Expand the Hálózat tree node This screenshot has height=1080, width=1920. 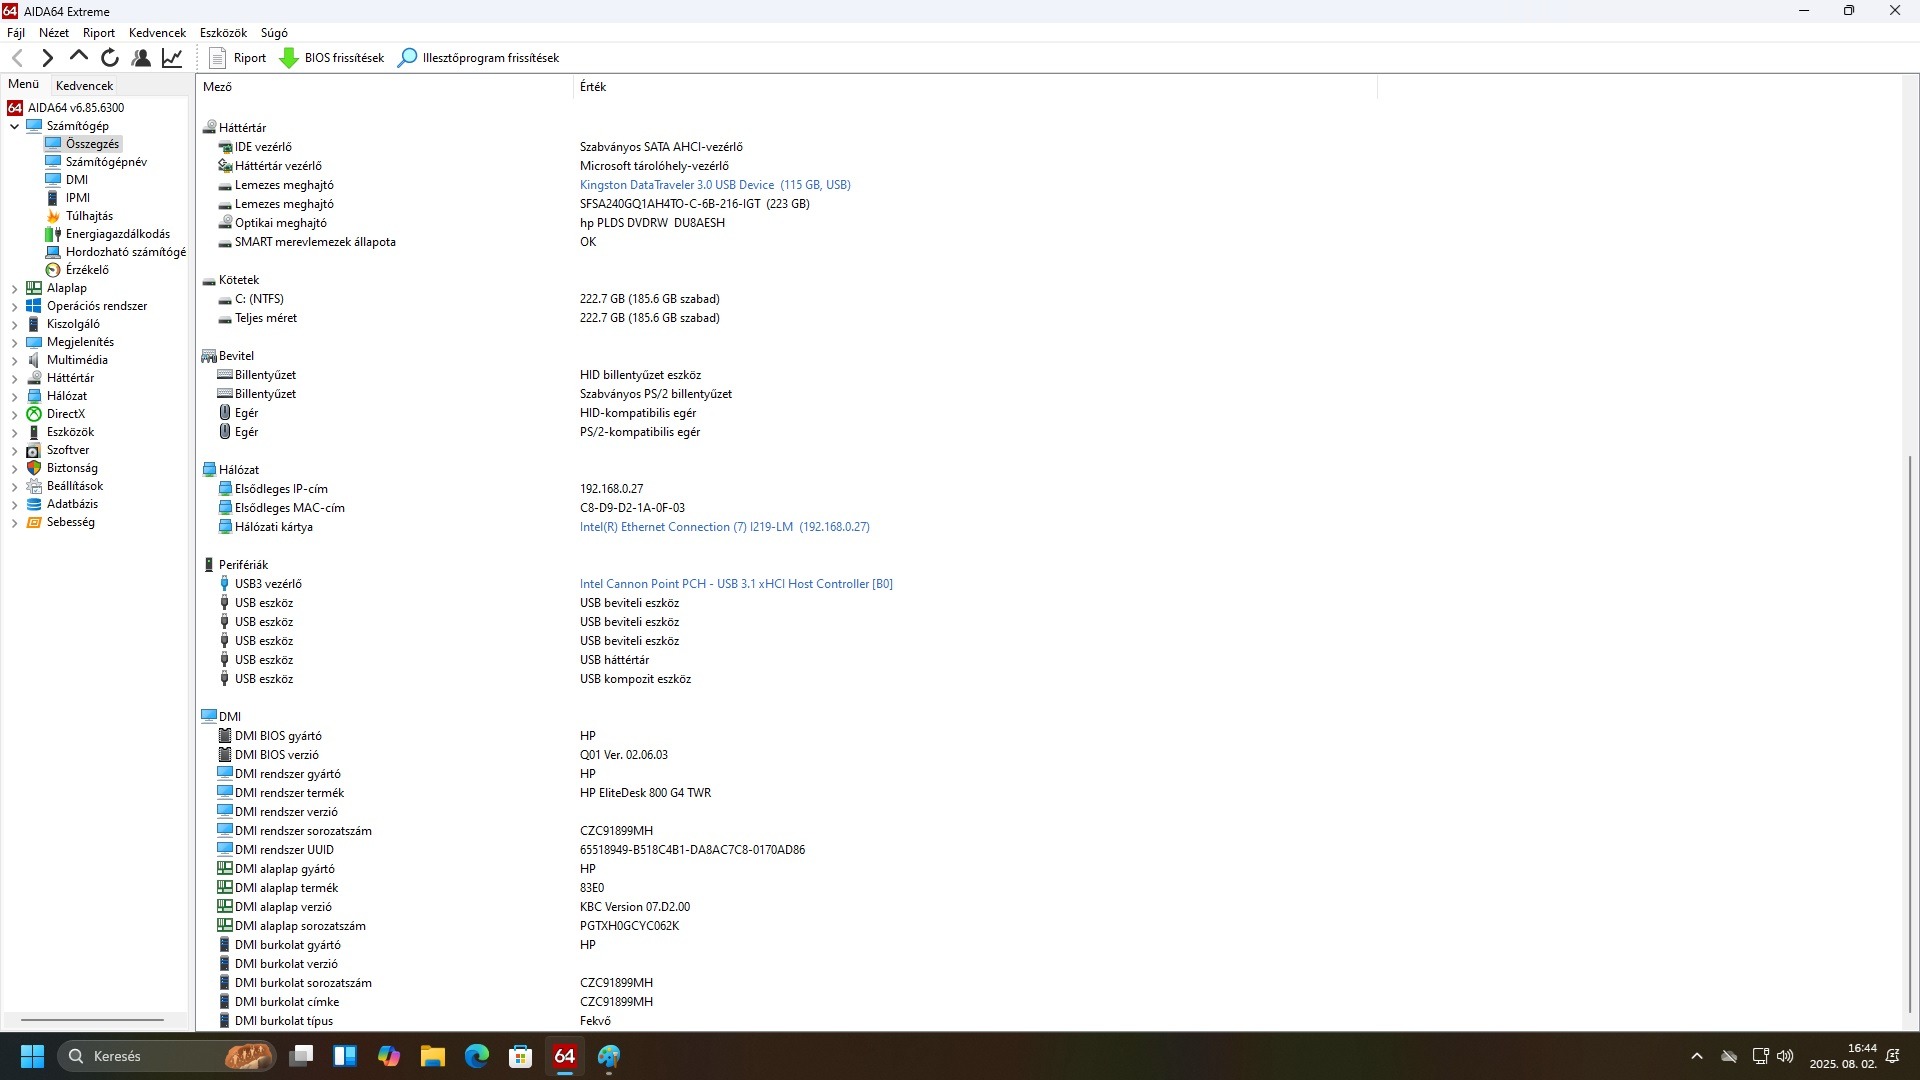(x=14, y=397)
